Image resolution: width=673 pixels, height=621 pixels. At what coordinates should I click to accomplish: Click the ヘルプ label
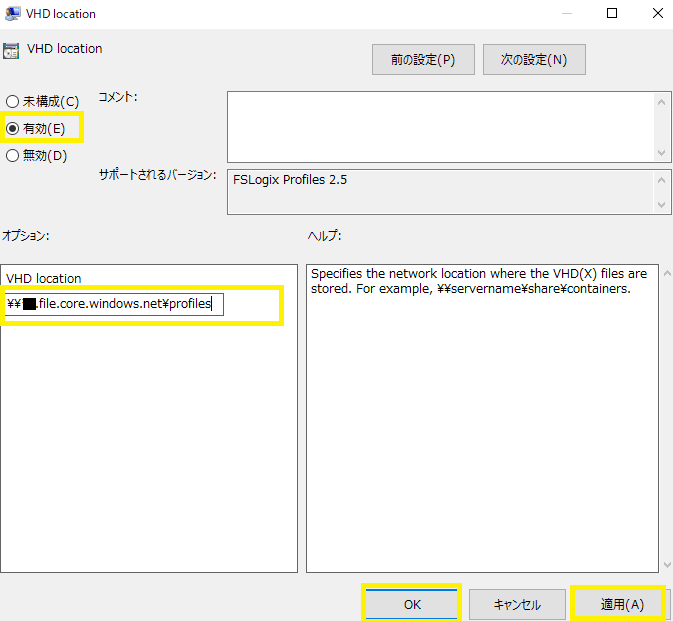click(x=324, y=236)
